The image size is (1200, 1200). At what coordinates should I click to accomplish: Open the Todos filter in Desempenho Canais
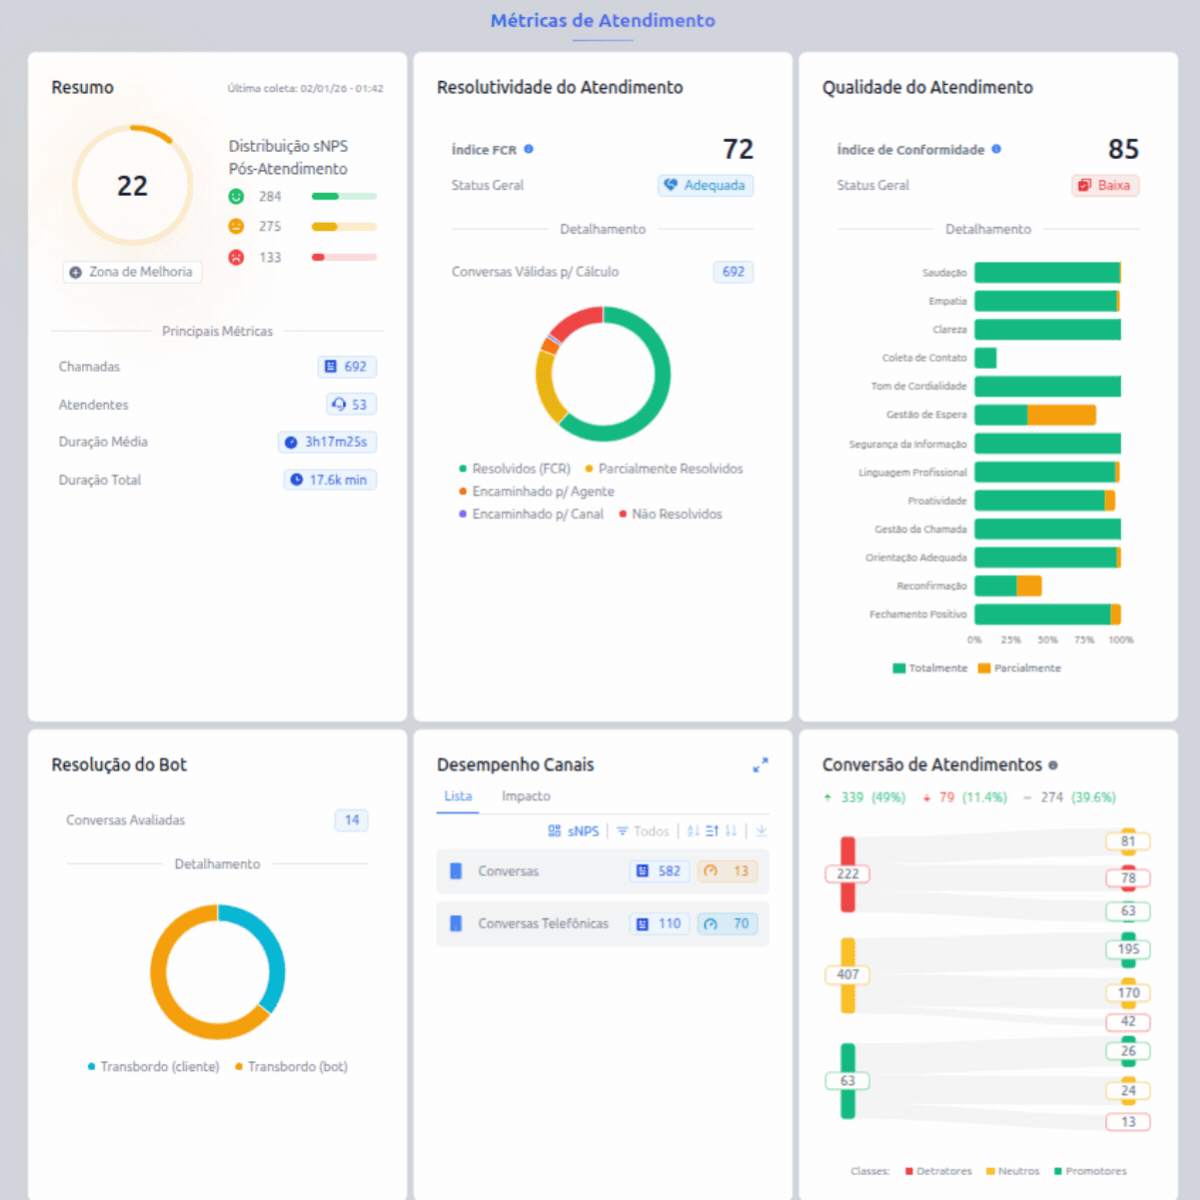click(x=643, y=830)
